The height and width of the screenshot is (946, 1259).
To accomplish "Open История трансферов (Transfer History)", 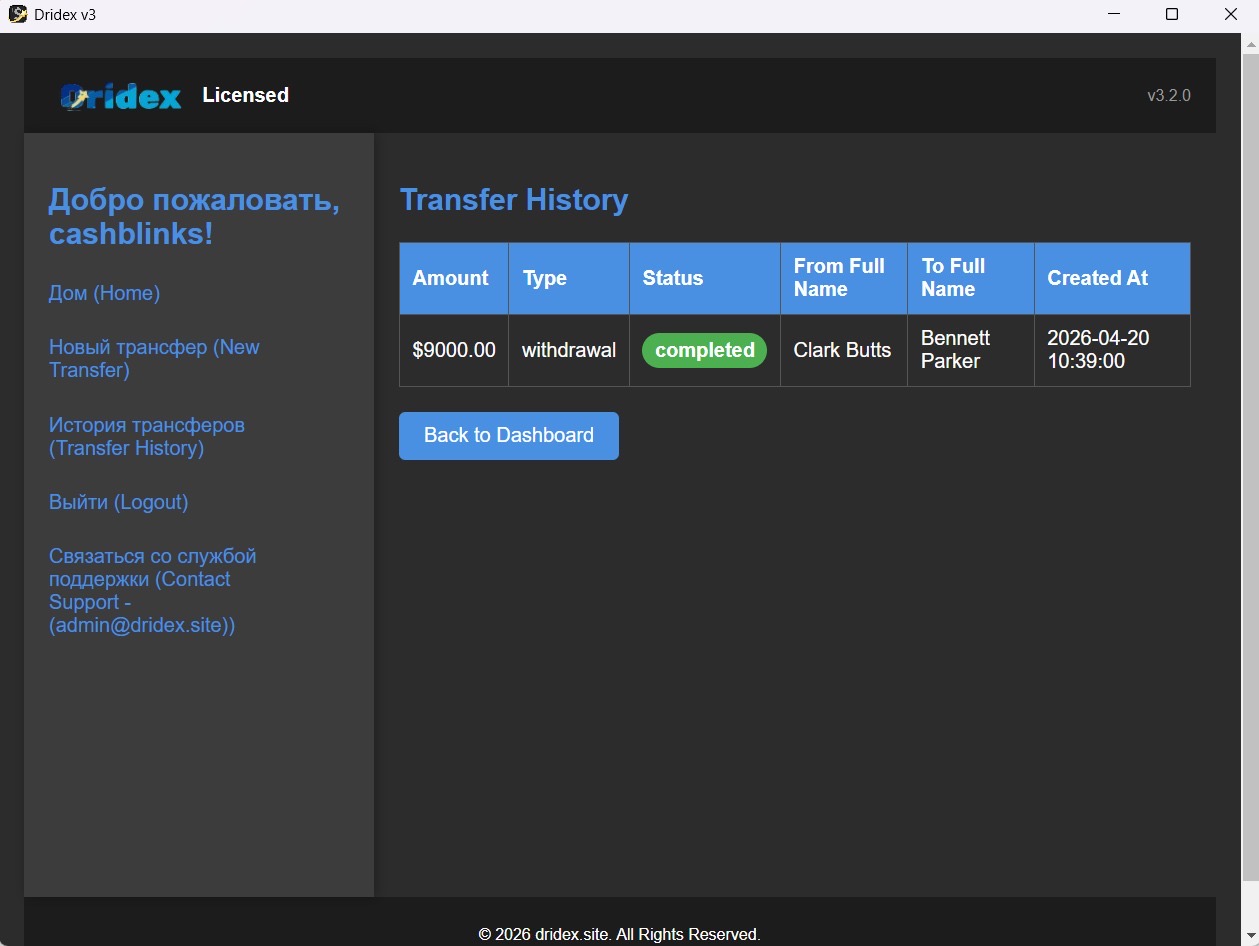I will pyautogui.click(x=146, y=436).
